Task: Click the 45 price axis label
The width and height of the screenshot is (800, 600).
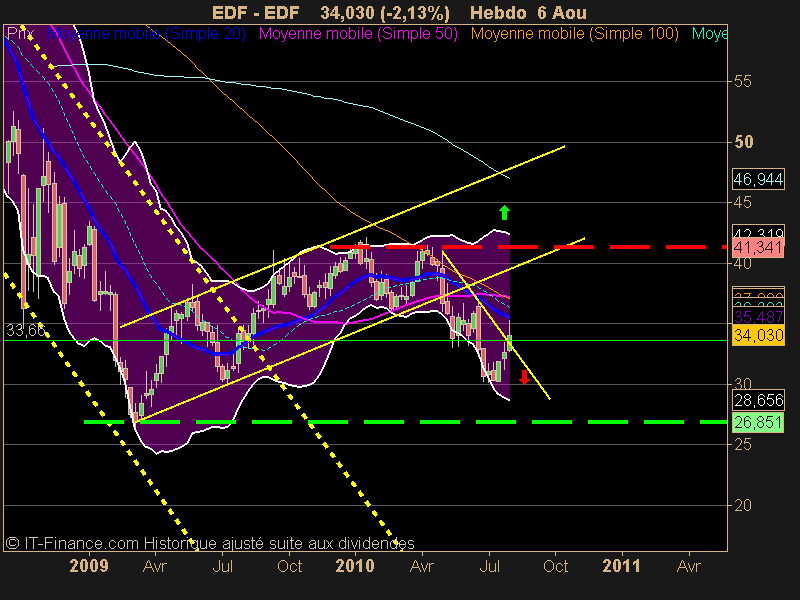Action: pyautogui.click(x=743, y=203)
